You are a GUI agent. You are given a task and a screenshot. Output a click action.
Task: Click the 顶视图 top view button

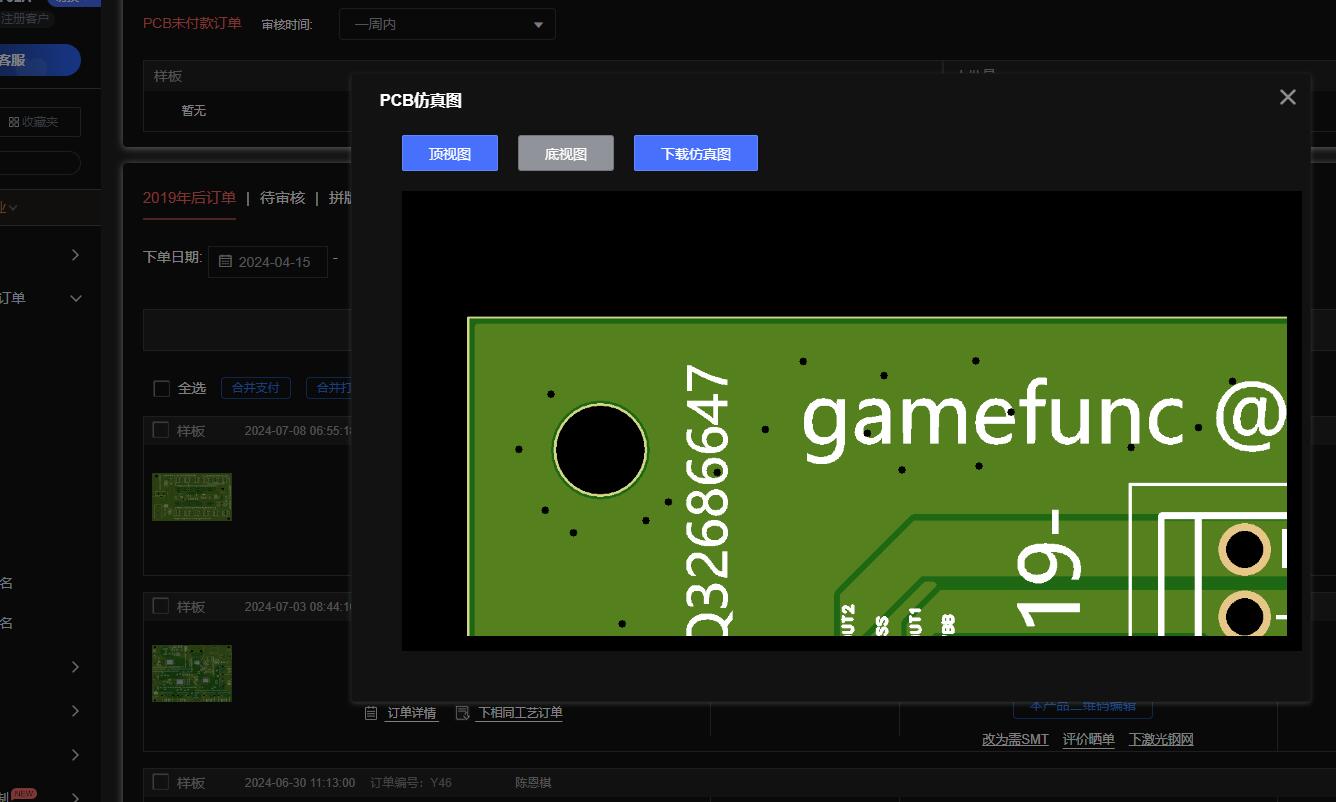tap(449, 153)
